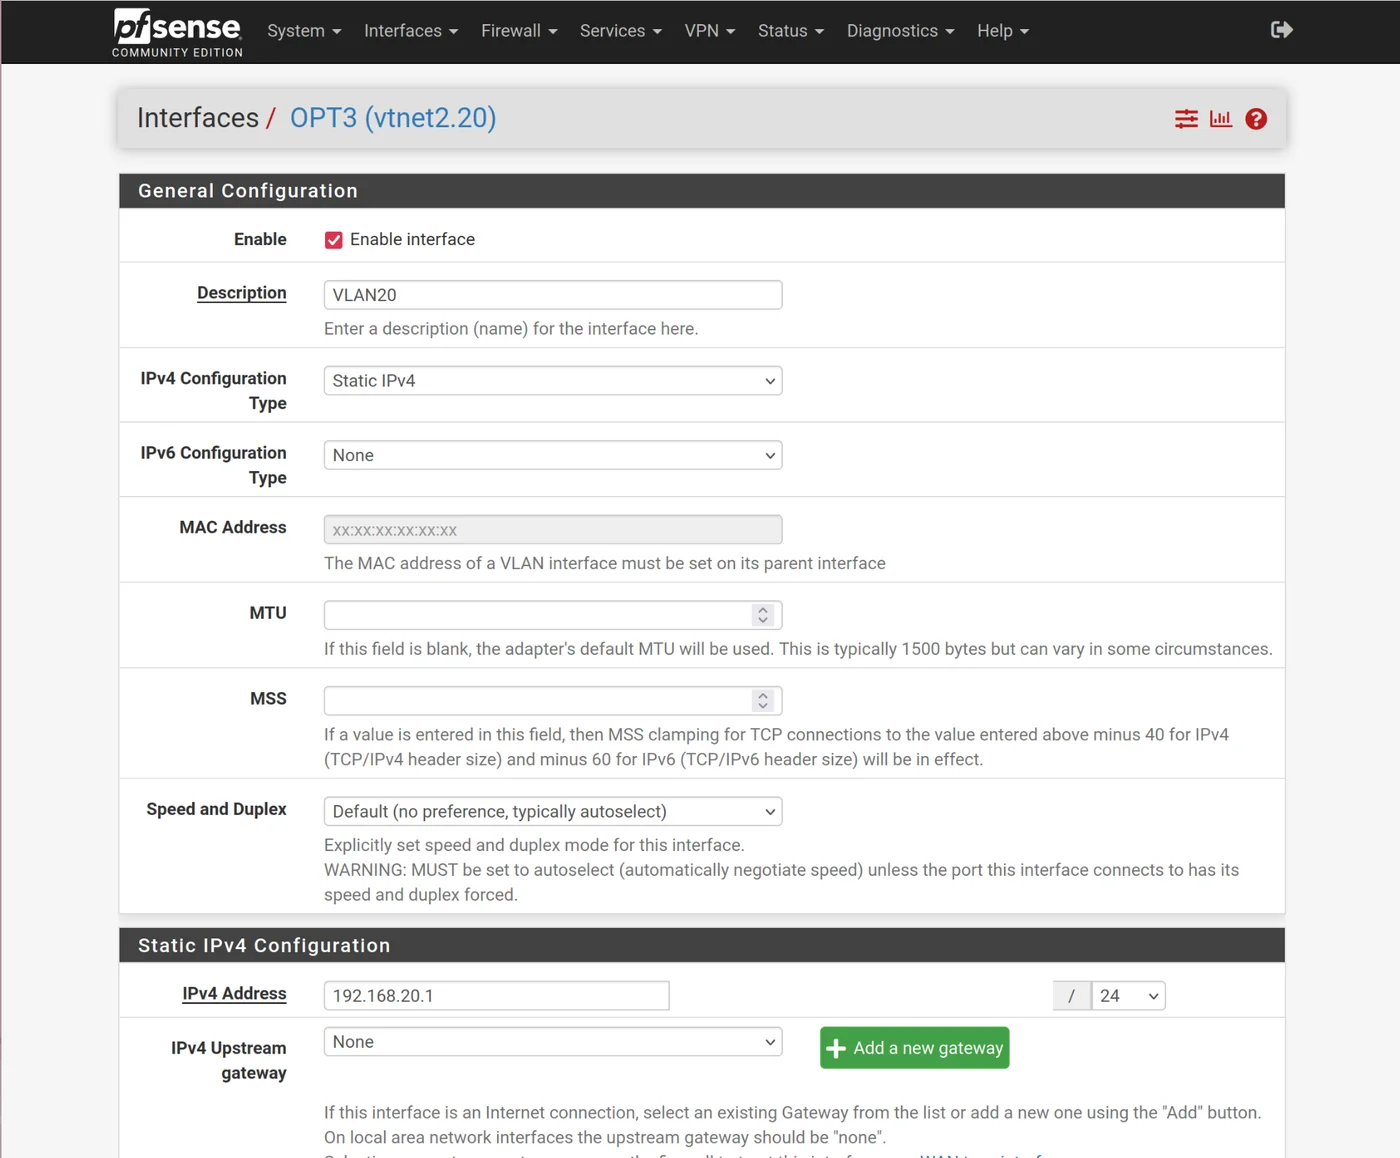1400x1158 pixels.
Task: Open the related settings icon on title bar
Action: pos(1186,119)
